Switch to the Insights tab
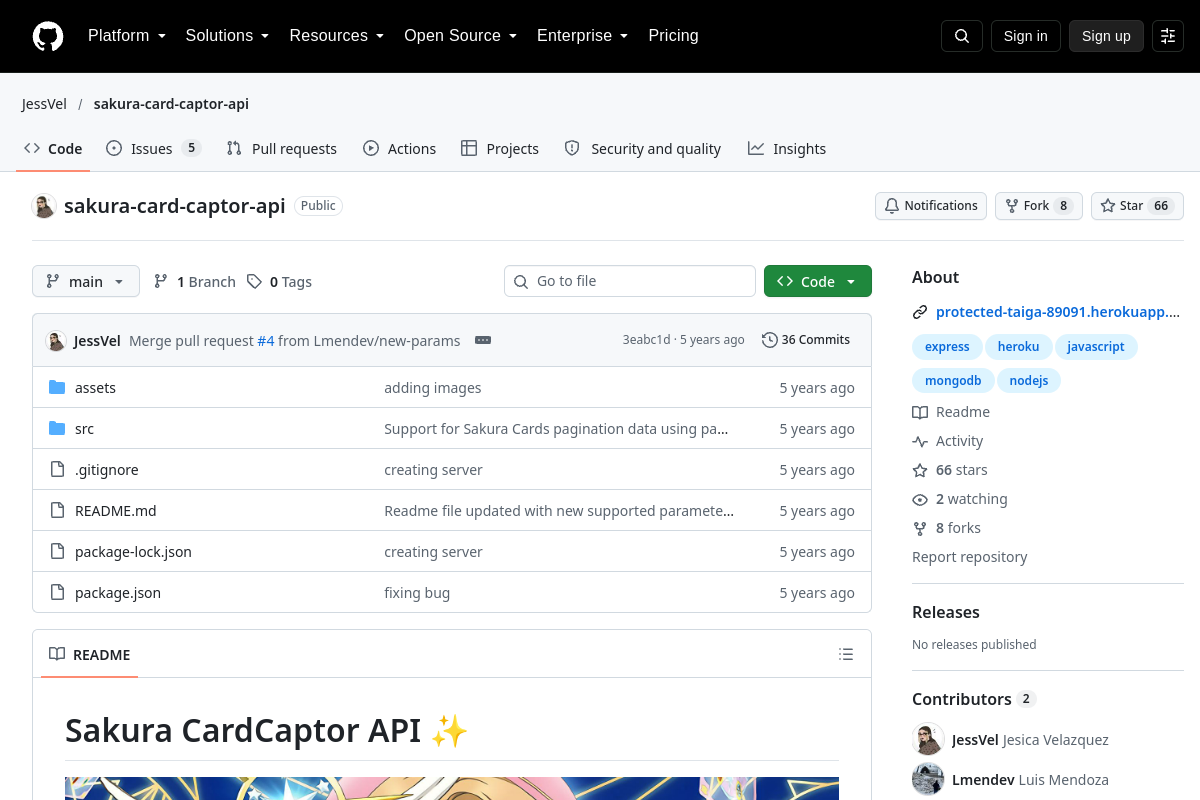The width and height of the screenshot is (1200, 800). (x=787, y=149)
